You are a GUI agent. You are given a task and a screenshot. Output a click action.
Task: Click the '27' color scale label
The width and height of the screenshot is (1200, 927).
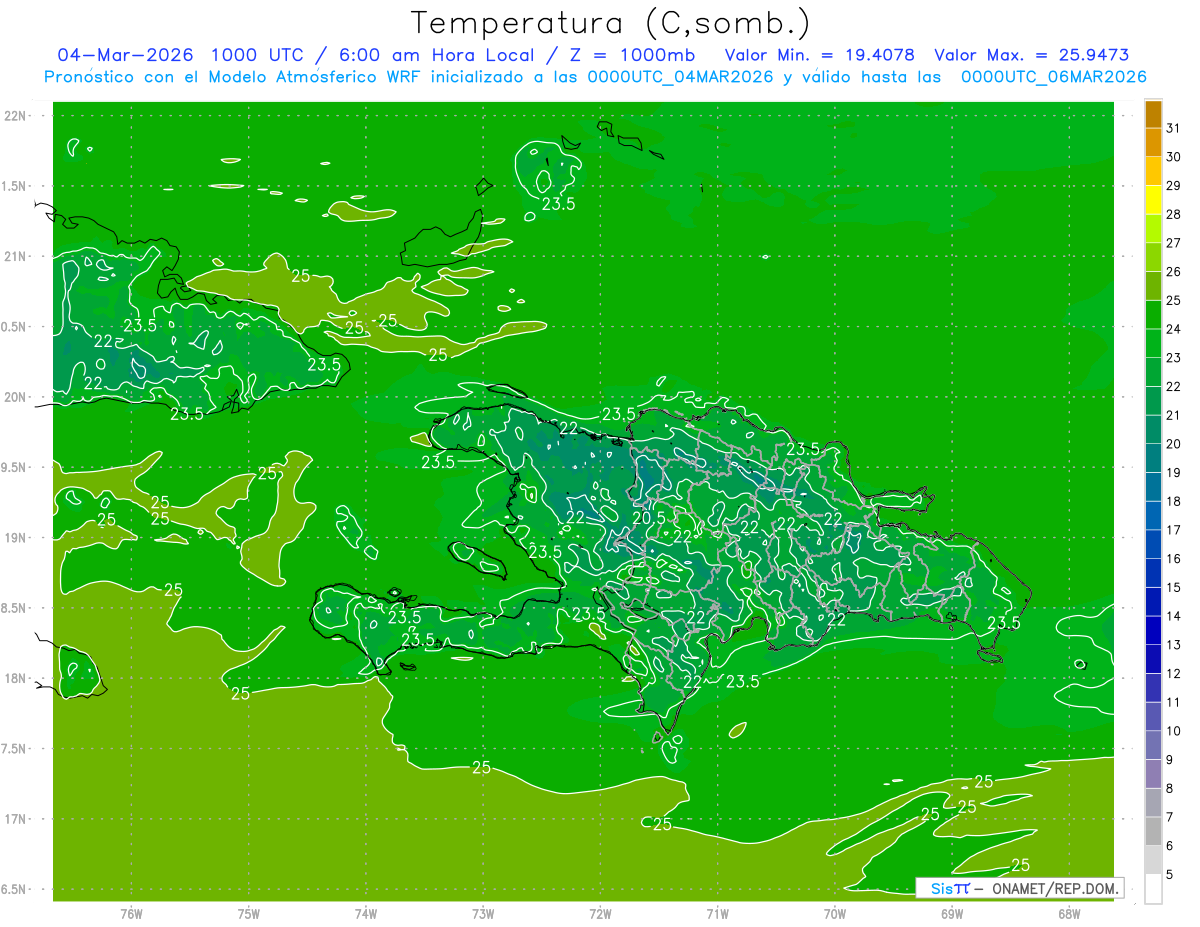(x=1174, y=243)
